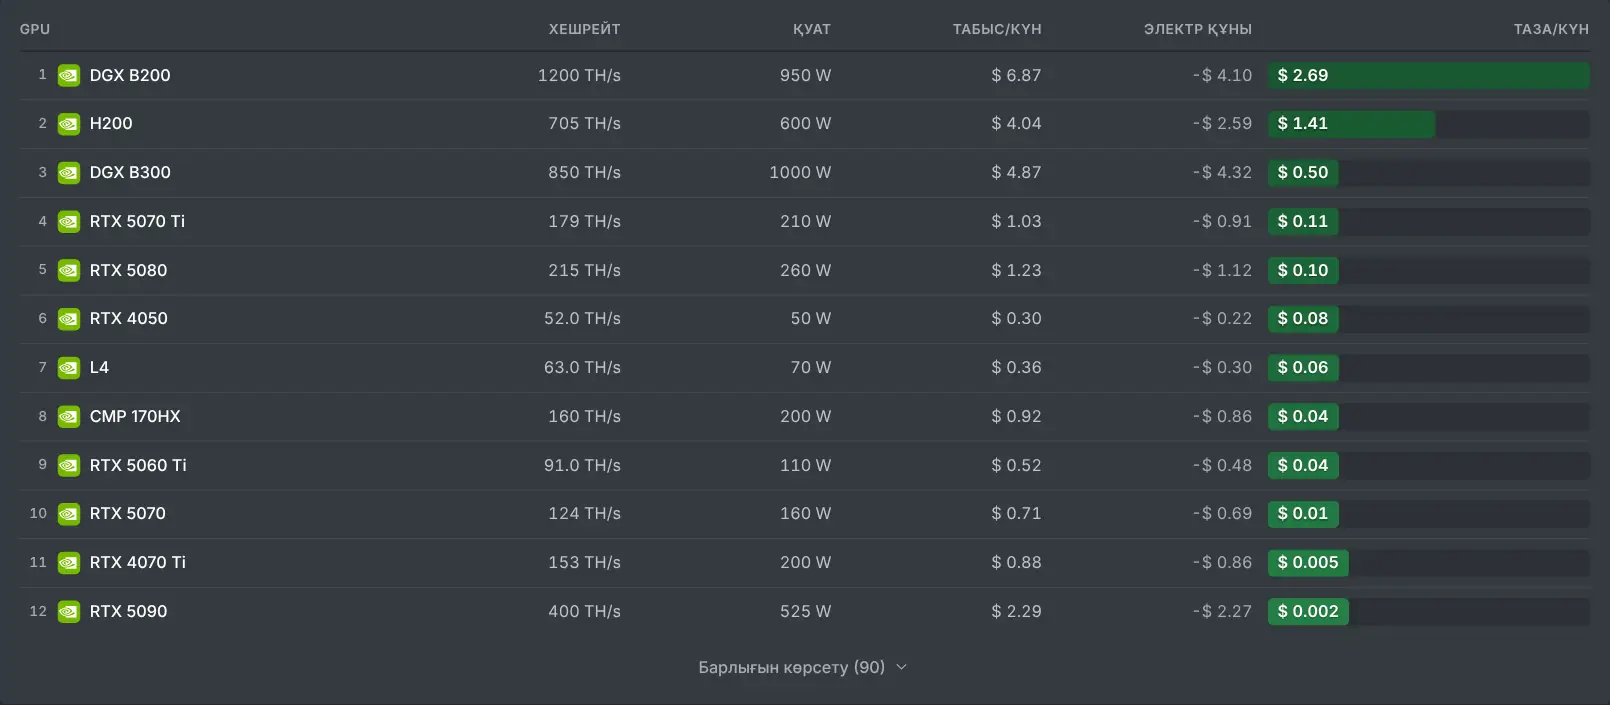Click the chevron arrow after (90)
Viewport: 1610px width, 705px height.
click(901, 667)
